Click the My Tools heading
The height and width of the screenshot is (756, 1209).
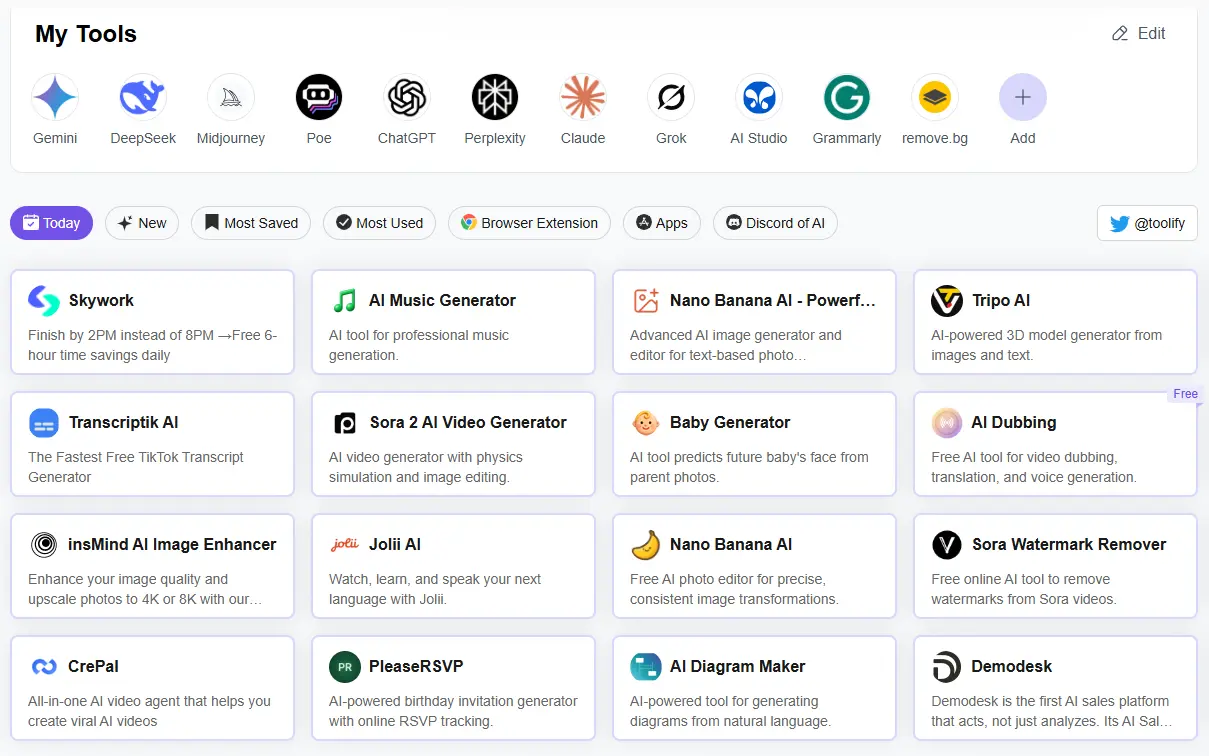(86, 33)
